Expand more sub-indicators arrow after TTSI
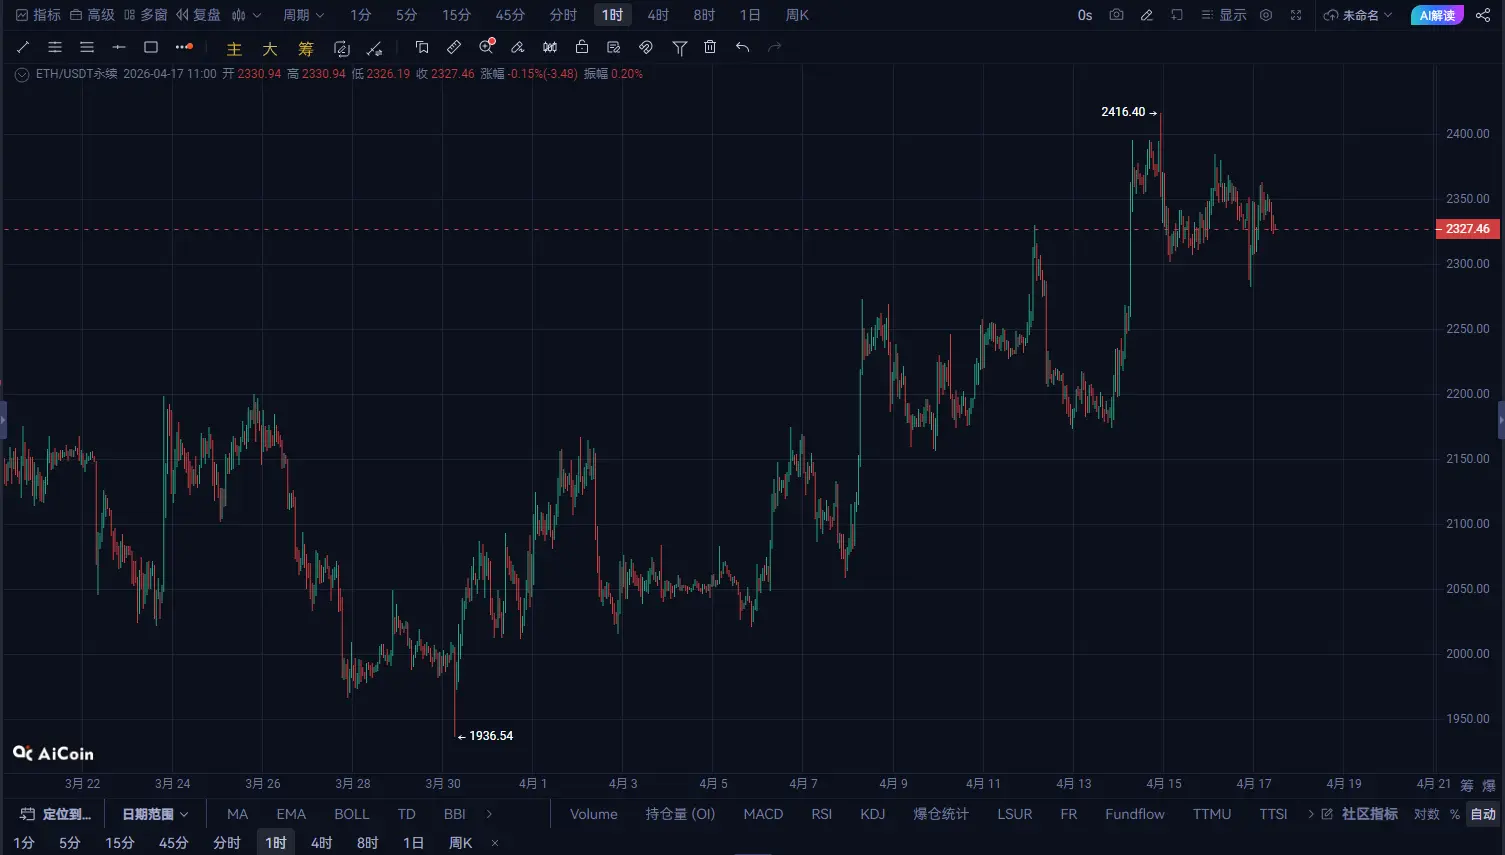The width and height of the screenshot is (1505, 855). 1311,814
